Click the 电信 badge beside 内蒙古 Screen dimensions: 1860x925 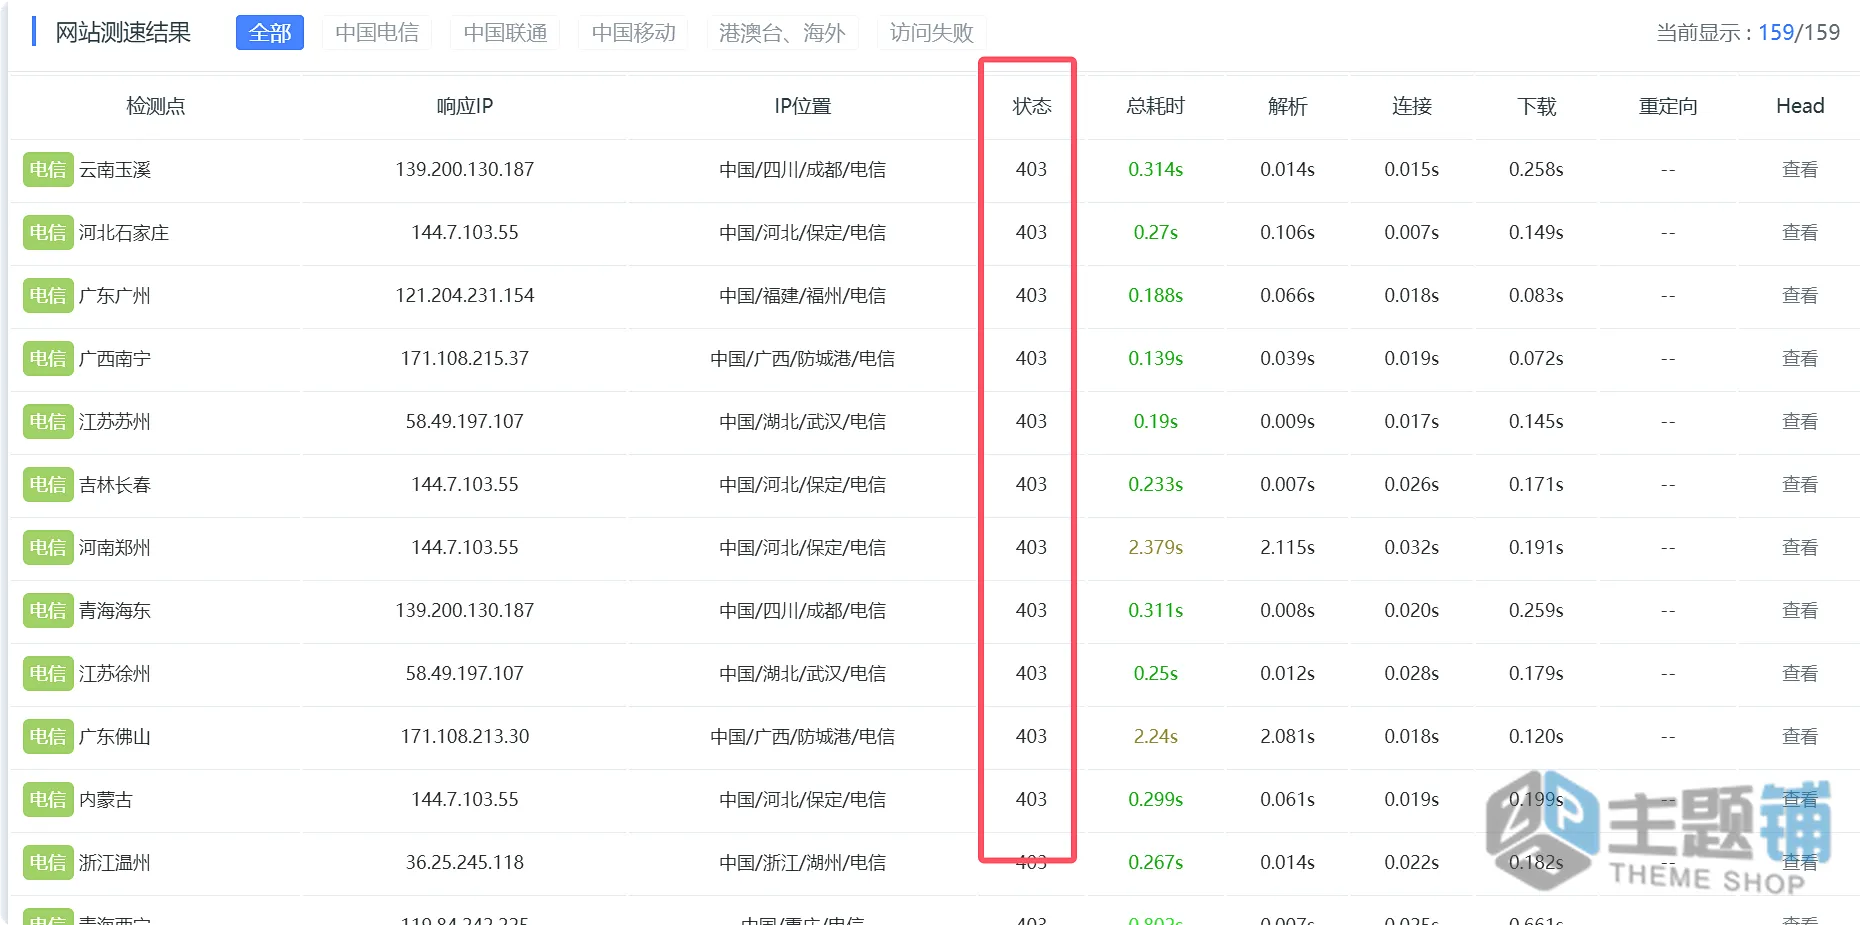pos(48,800)
